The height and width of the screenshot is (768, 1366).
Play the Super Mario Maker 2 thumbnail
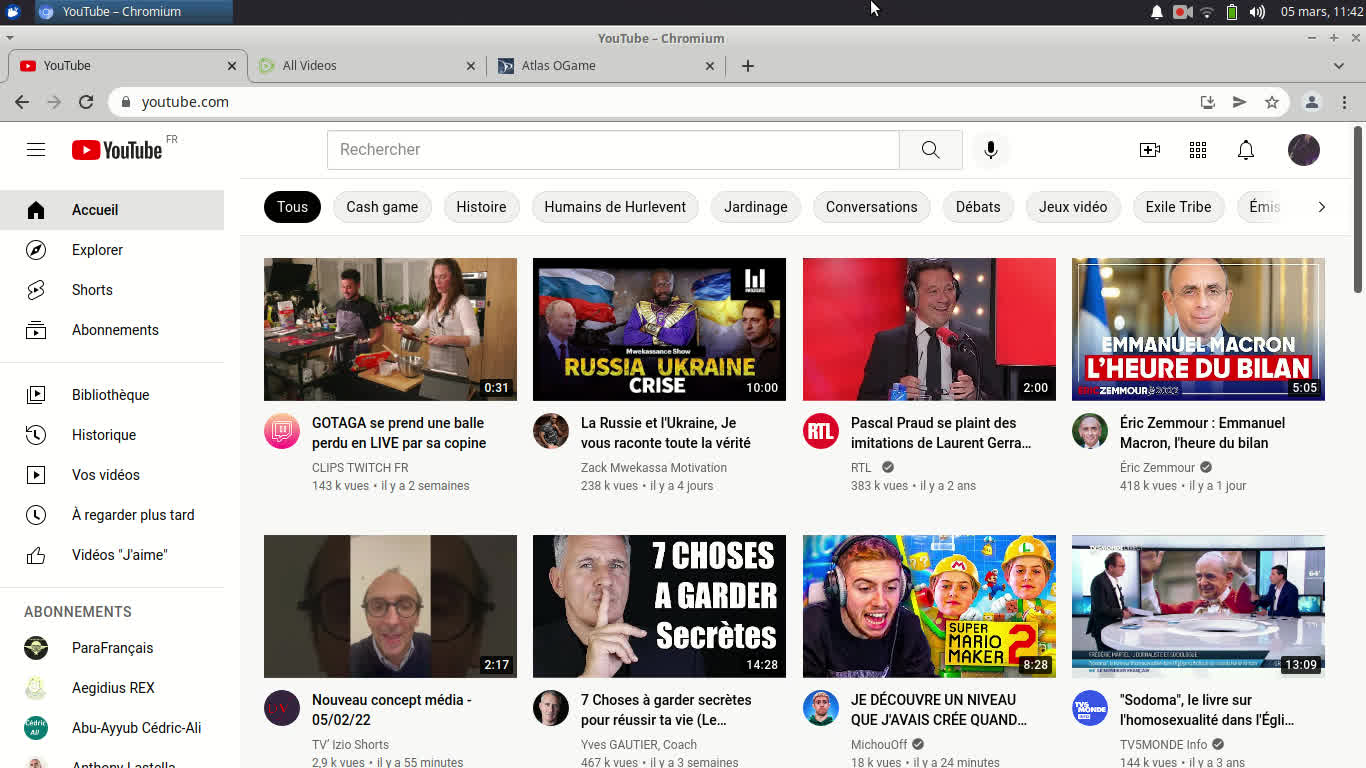(929, 606)
